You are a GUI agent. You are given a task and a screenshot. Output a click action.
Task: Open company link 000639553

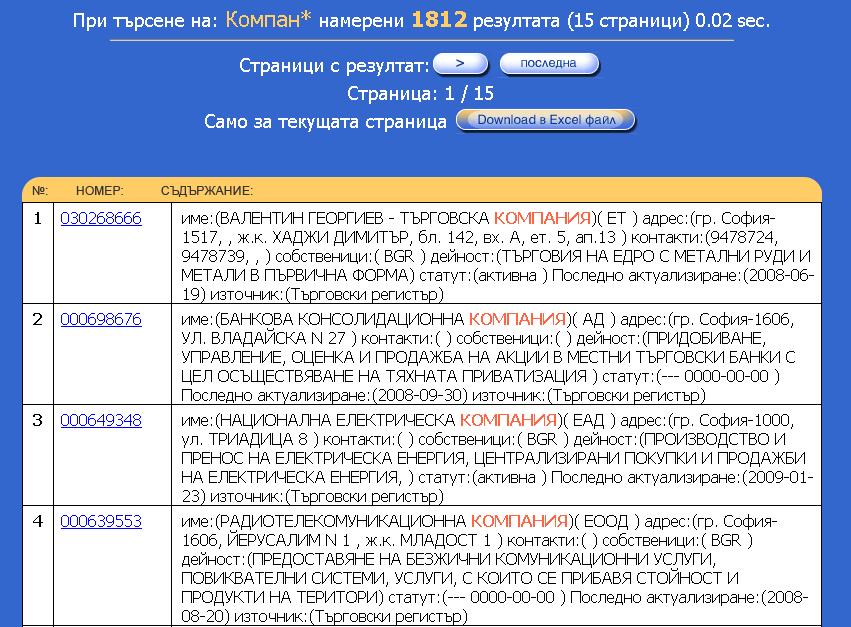[x=101, y=521]
